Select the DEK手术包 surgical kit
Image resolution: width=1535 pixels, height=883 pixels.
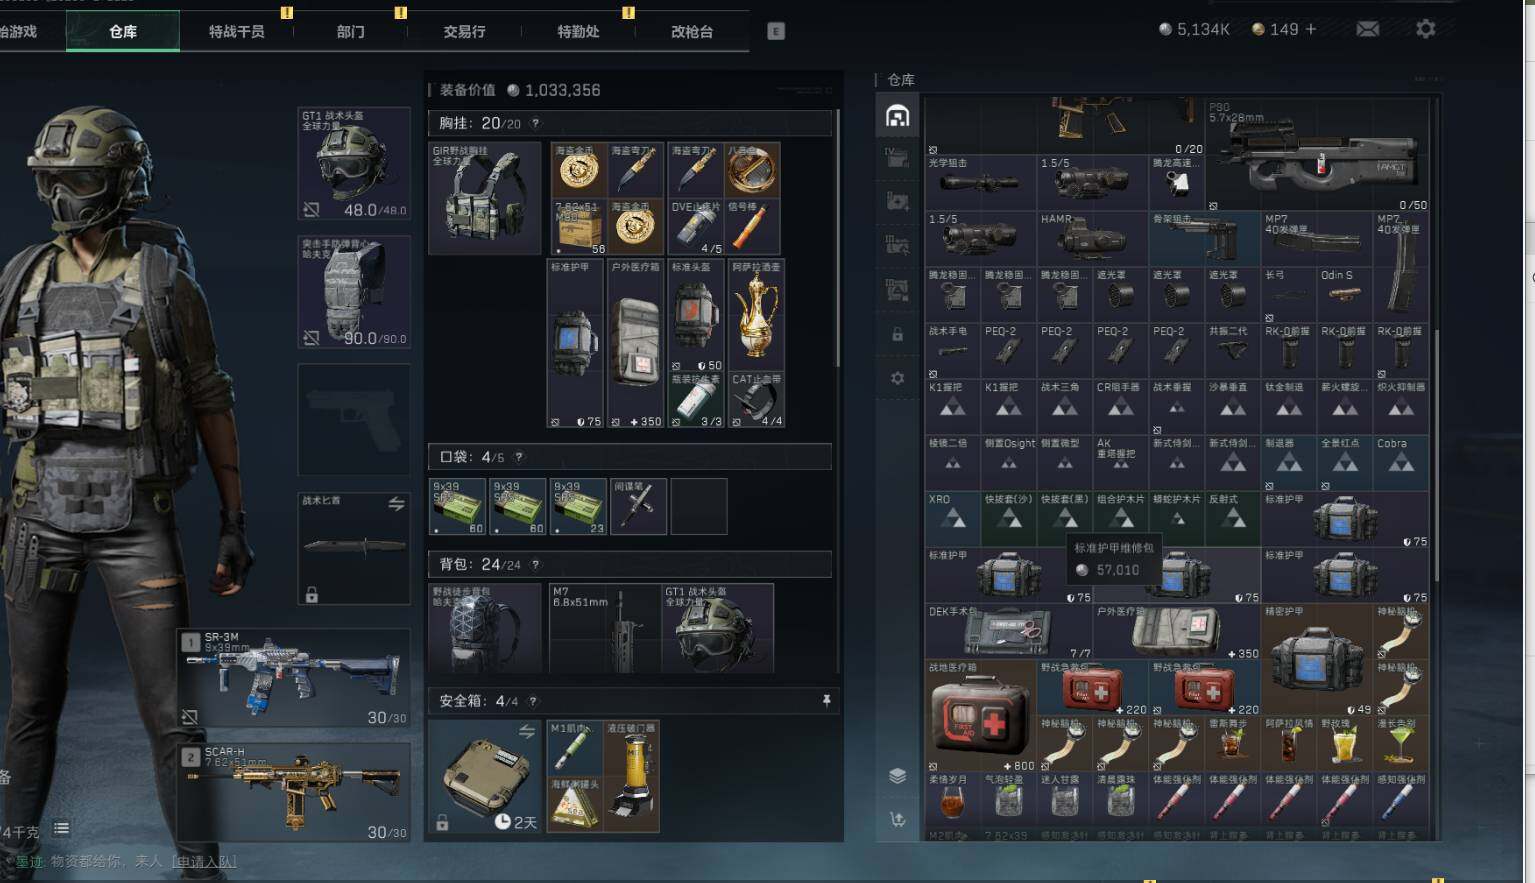click(x=1009, y=631)
